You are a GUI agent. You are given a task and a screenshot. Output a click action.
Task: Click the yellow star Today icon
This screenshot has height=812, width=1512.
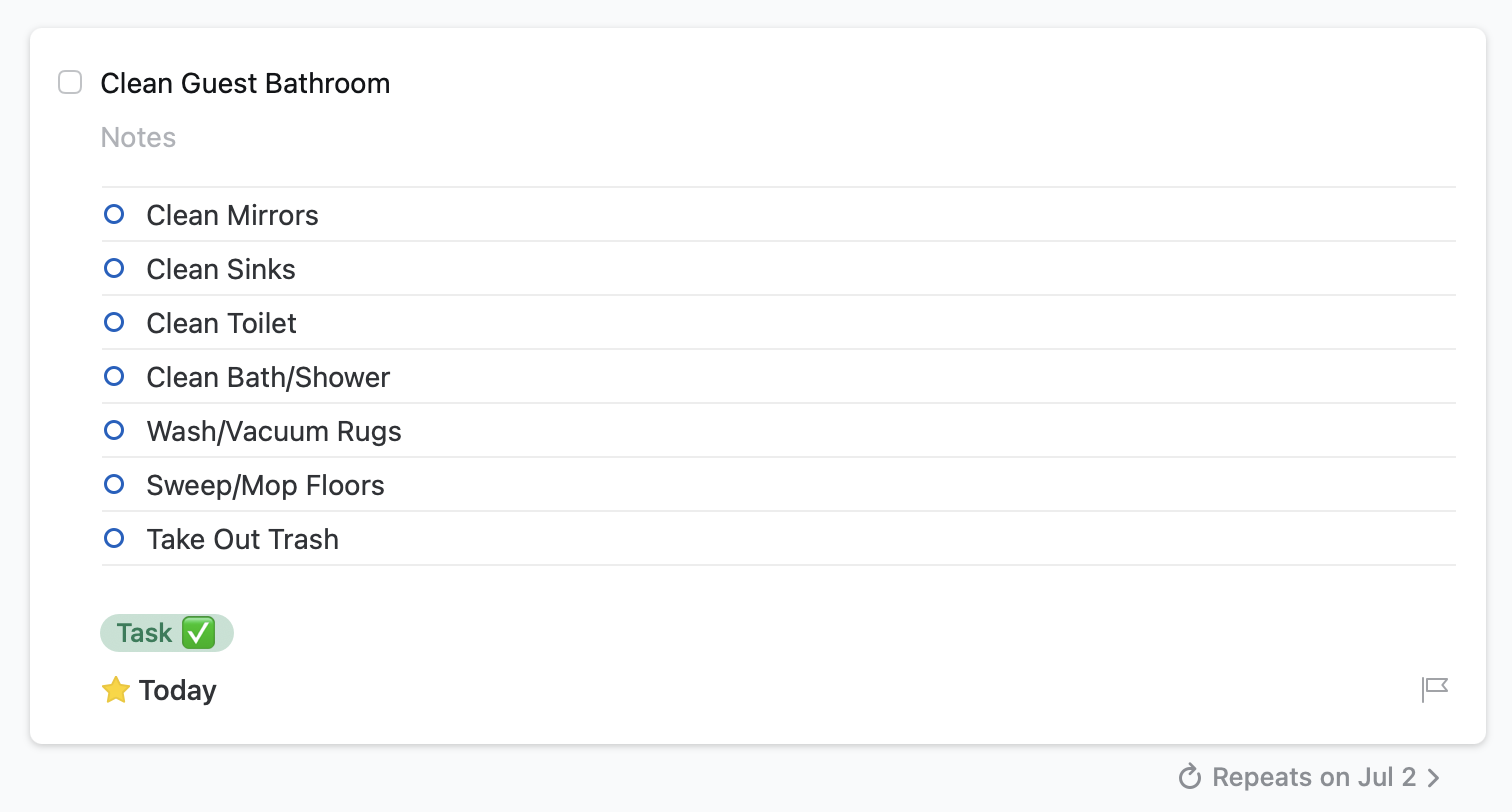(x=116, y=690)
